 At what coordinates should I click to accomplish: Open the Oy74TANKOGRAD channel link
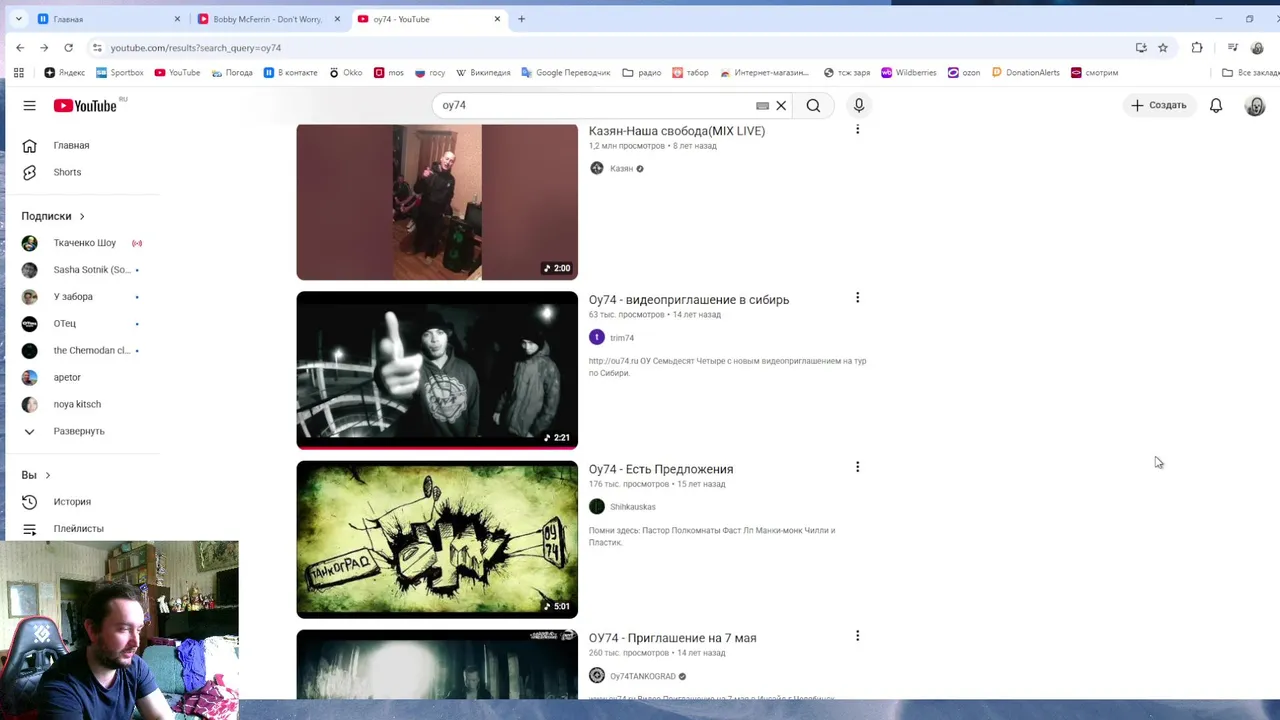point(643,676)
